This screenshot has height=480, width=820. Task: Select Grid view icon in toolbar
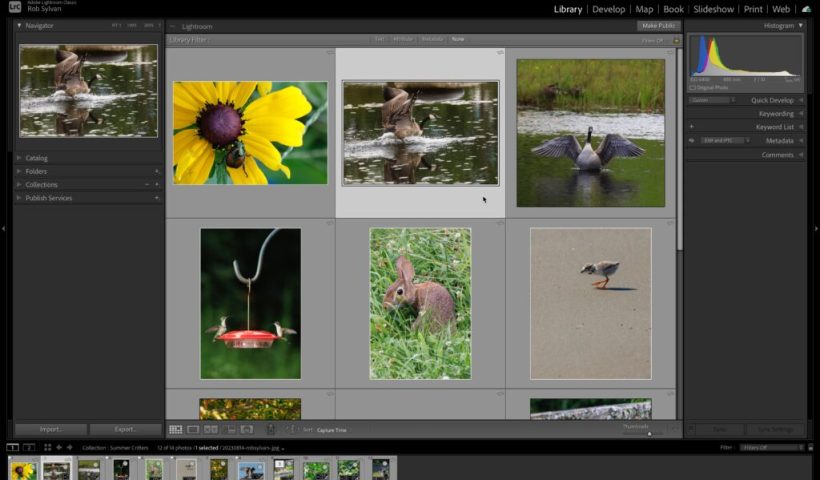[176, 430]
